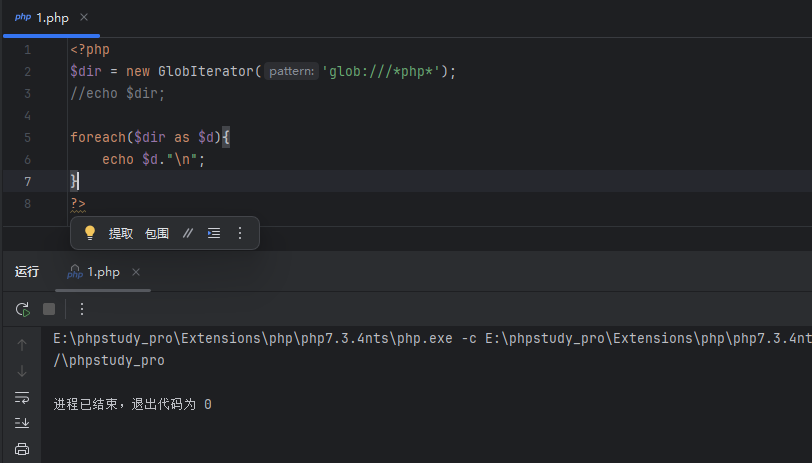Screen dimensions: 812x463
Task: Toggle scroll to end of console output
Action: click(x=22, y=423)
